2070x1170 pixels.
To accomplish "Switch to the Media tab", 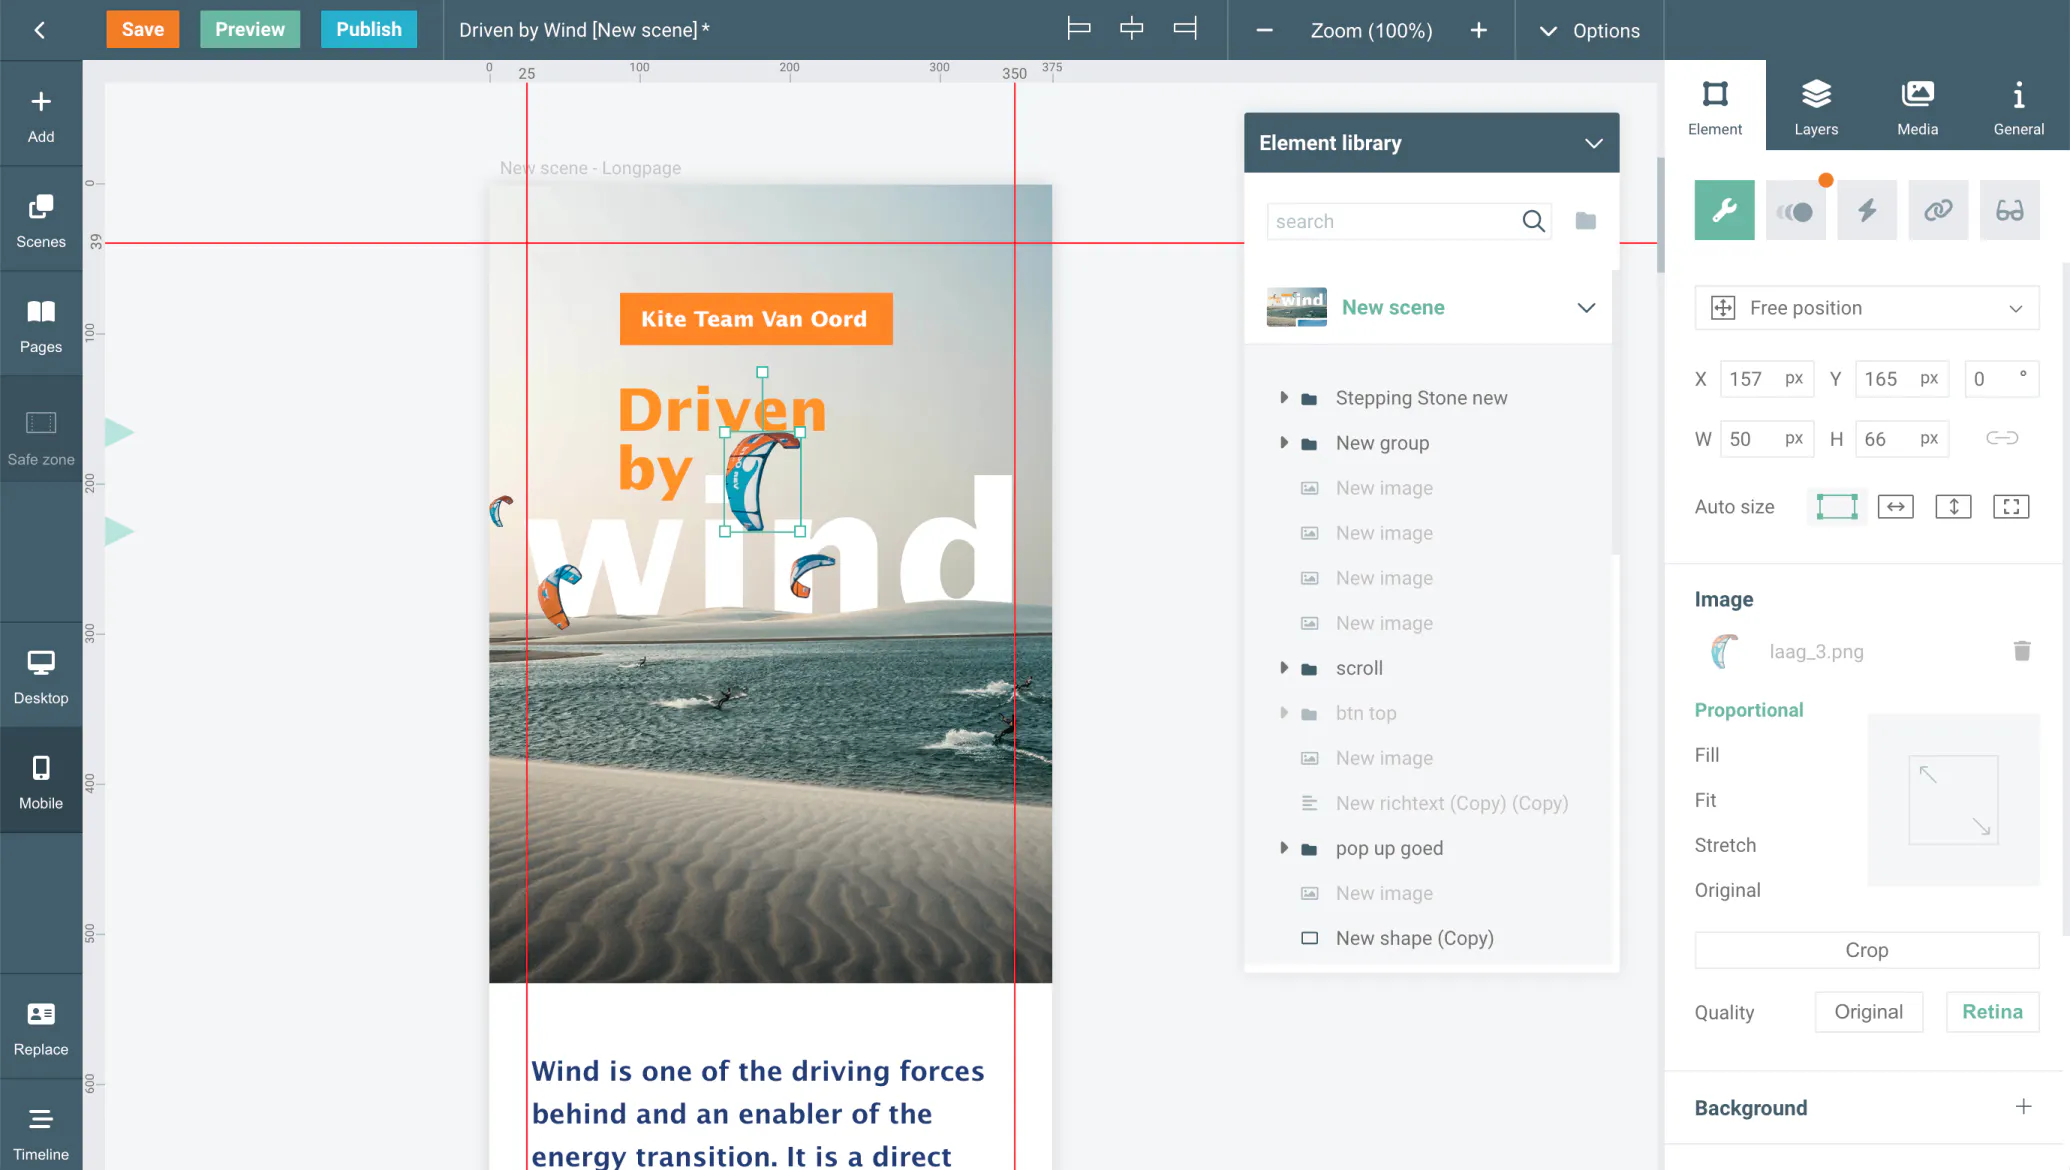I will [1917, 106].
